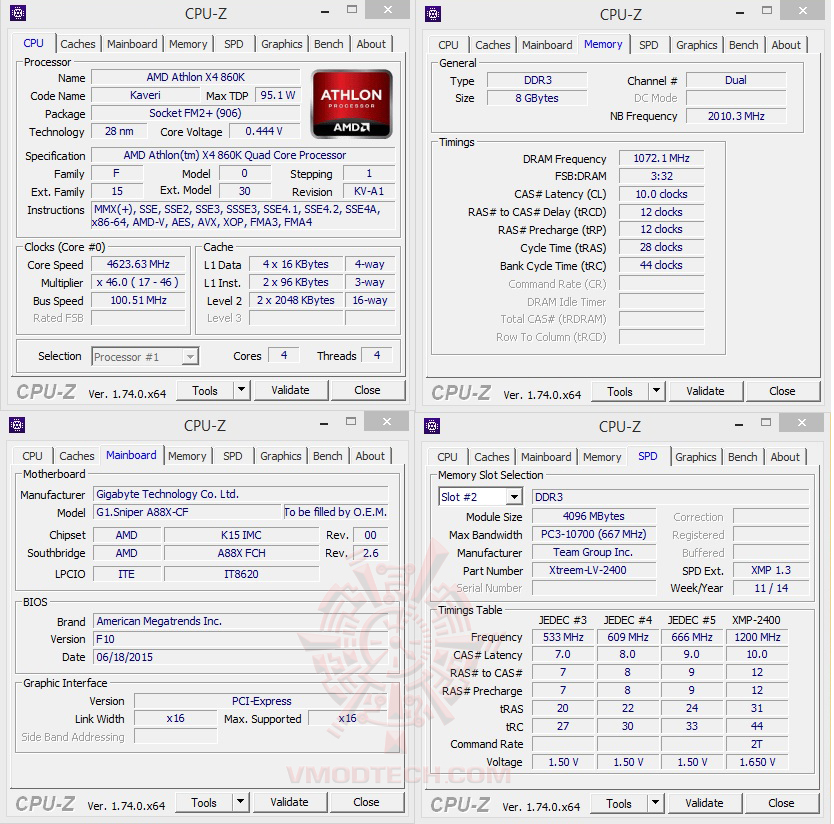The image size is (834, 824).
Task: Open Slot #2 memory slot dropdown
Action: click(480, 497)
